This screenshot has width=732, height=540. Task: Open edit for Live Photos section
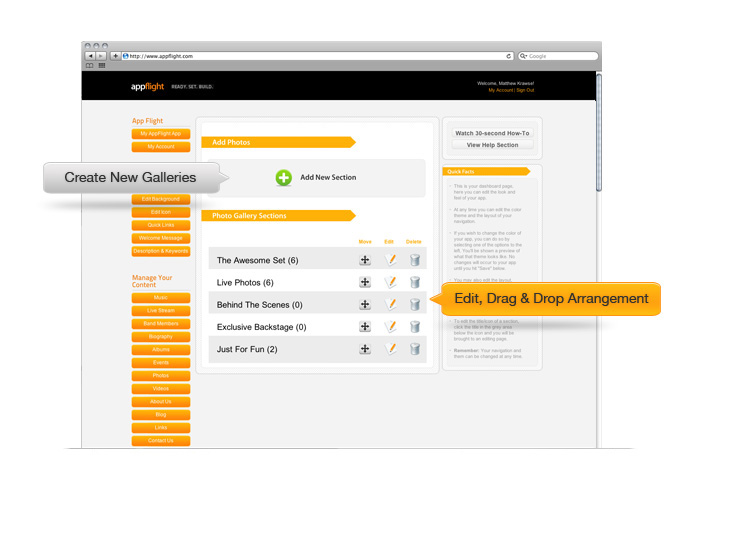(390, 282)
